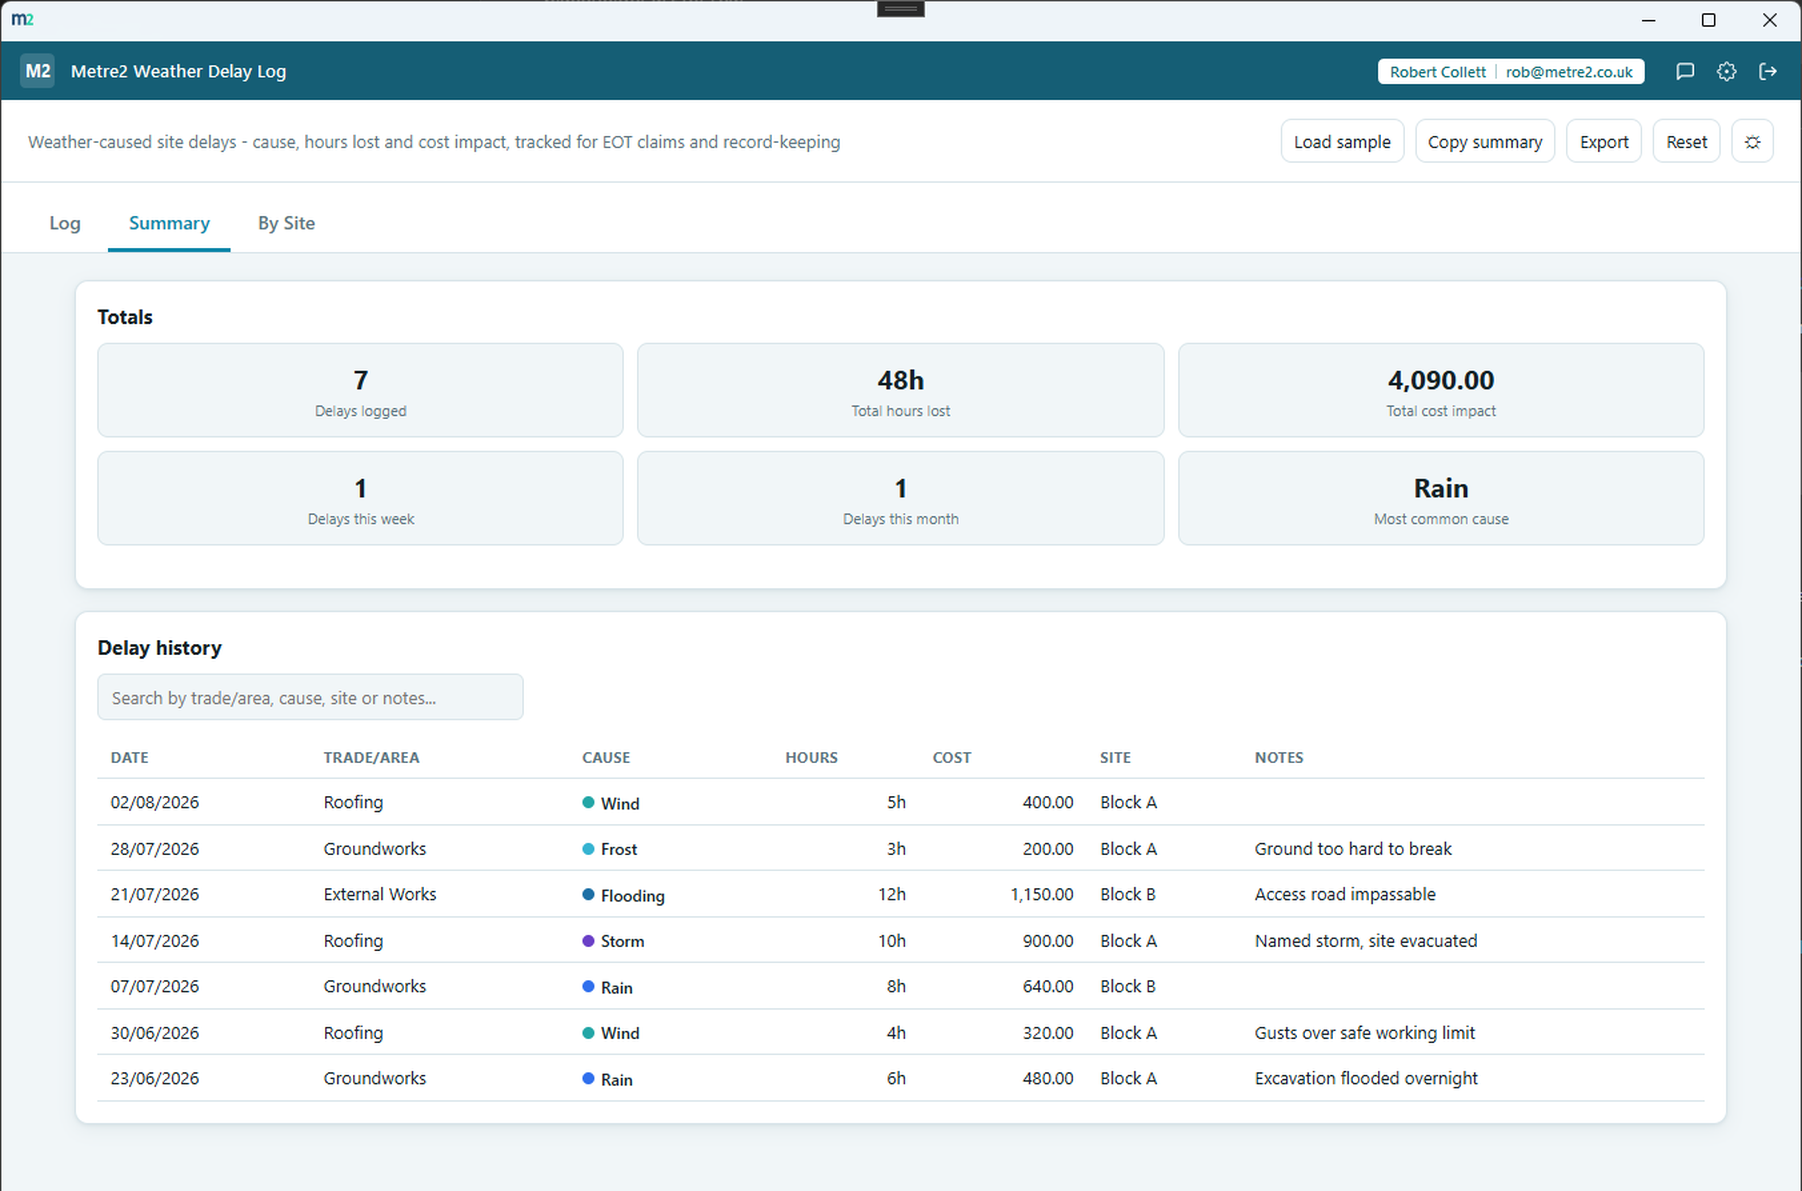
Task: Click the 1,150.00 cost value
Action: click(1041, 894)
